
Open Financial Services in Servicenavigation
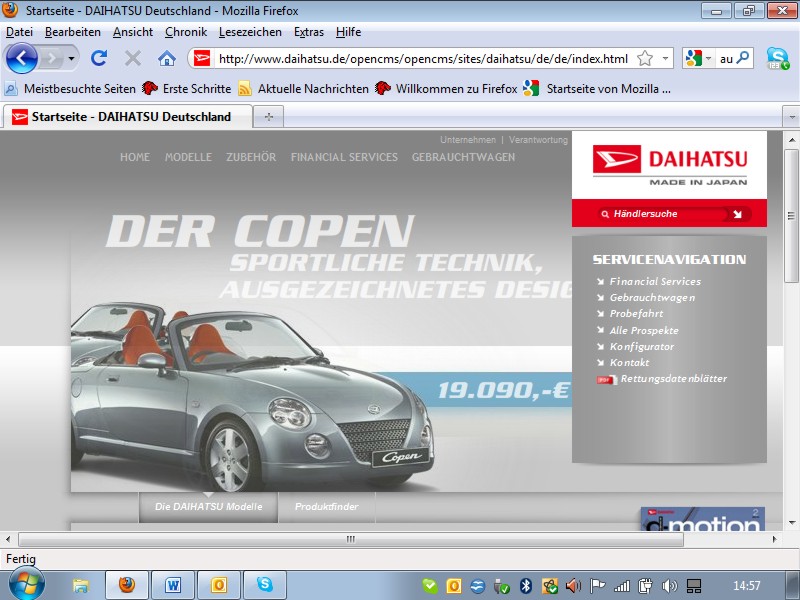655,281
